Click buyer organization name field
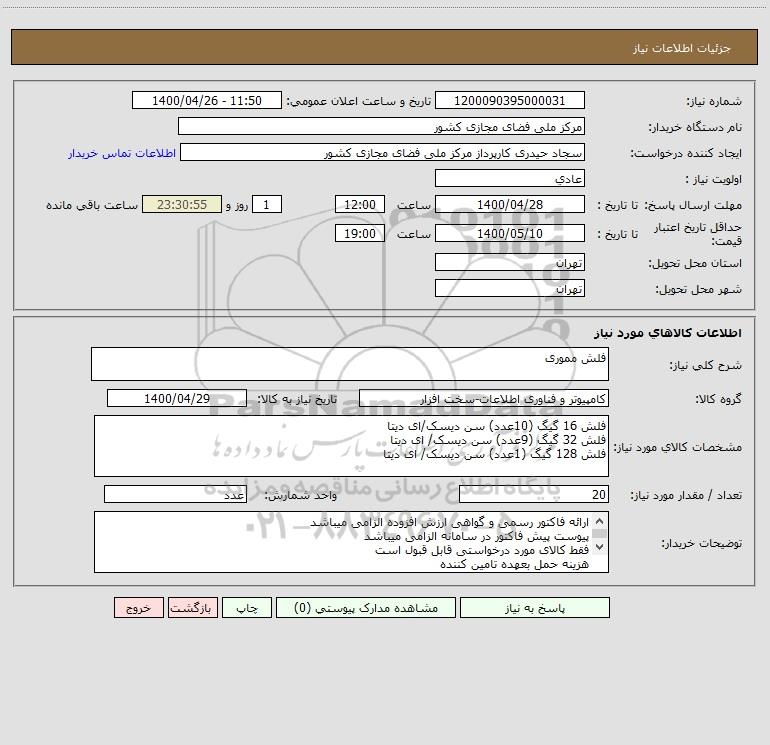 (x=381, y=126)
